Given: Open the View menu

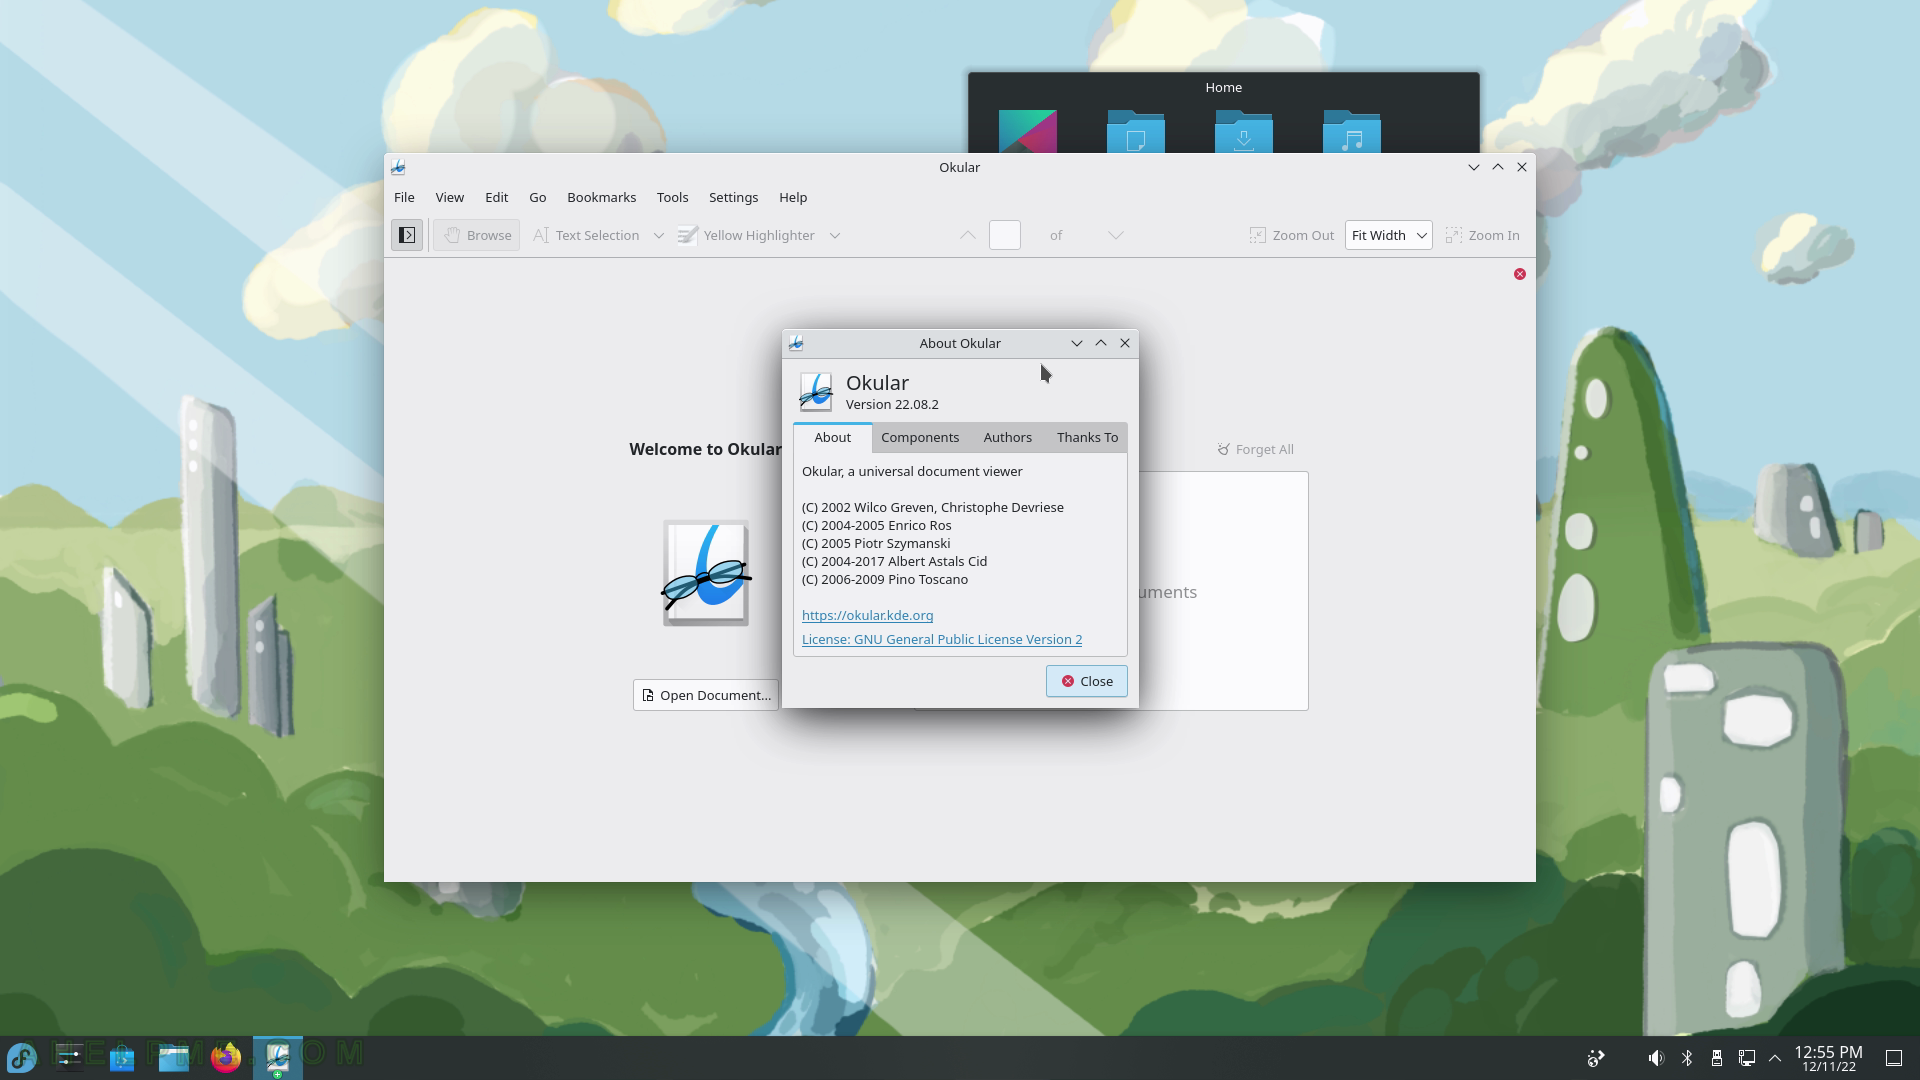Looking at the screenshot, I should coord(449,197).
